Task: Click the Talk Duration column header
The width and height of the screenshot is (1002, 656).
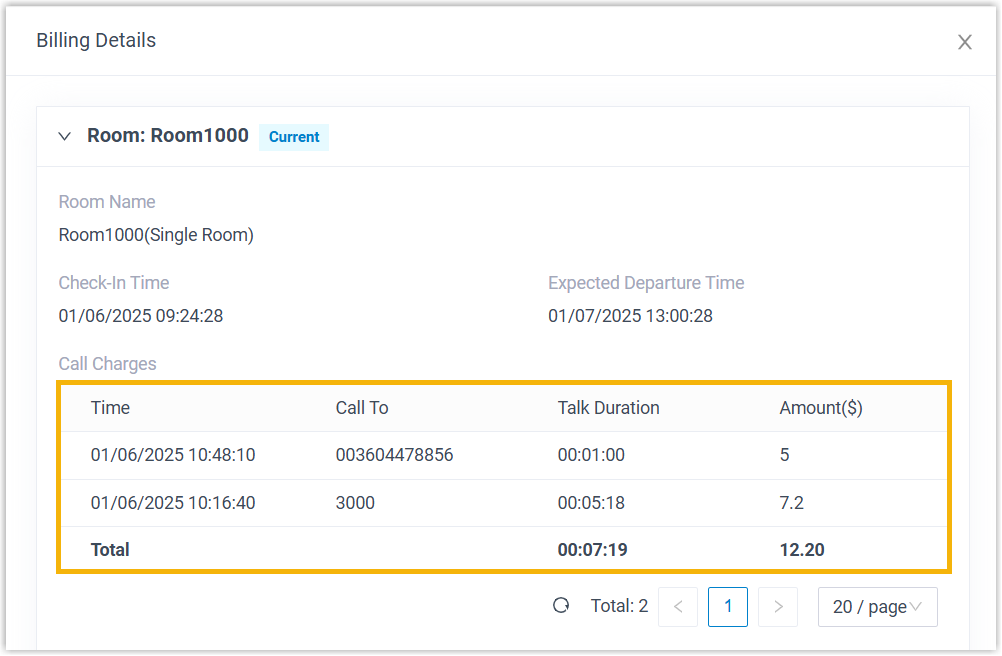Action: click(x=608, y=408)
